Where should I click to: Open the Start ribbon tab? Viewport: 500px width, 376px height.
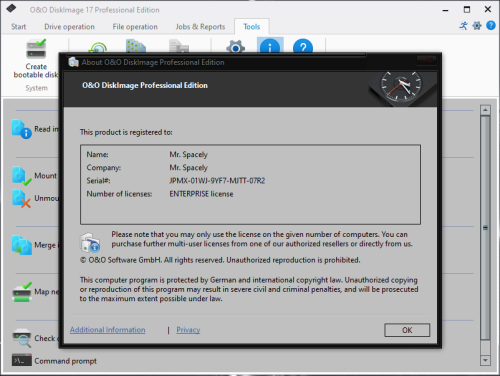(18, 27)
